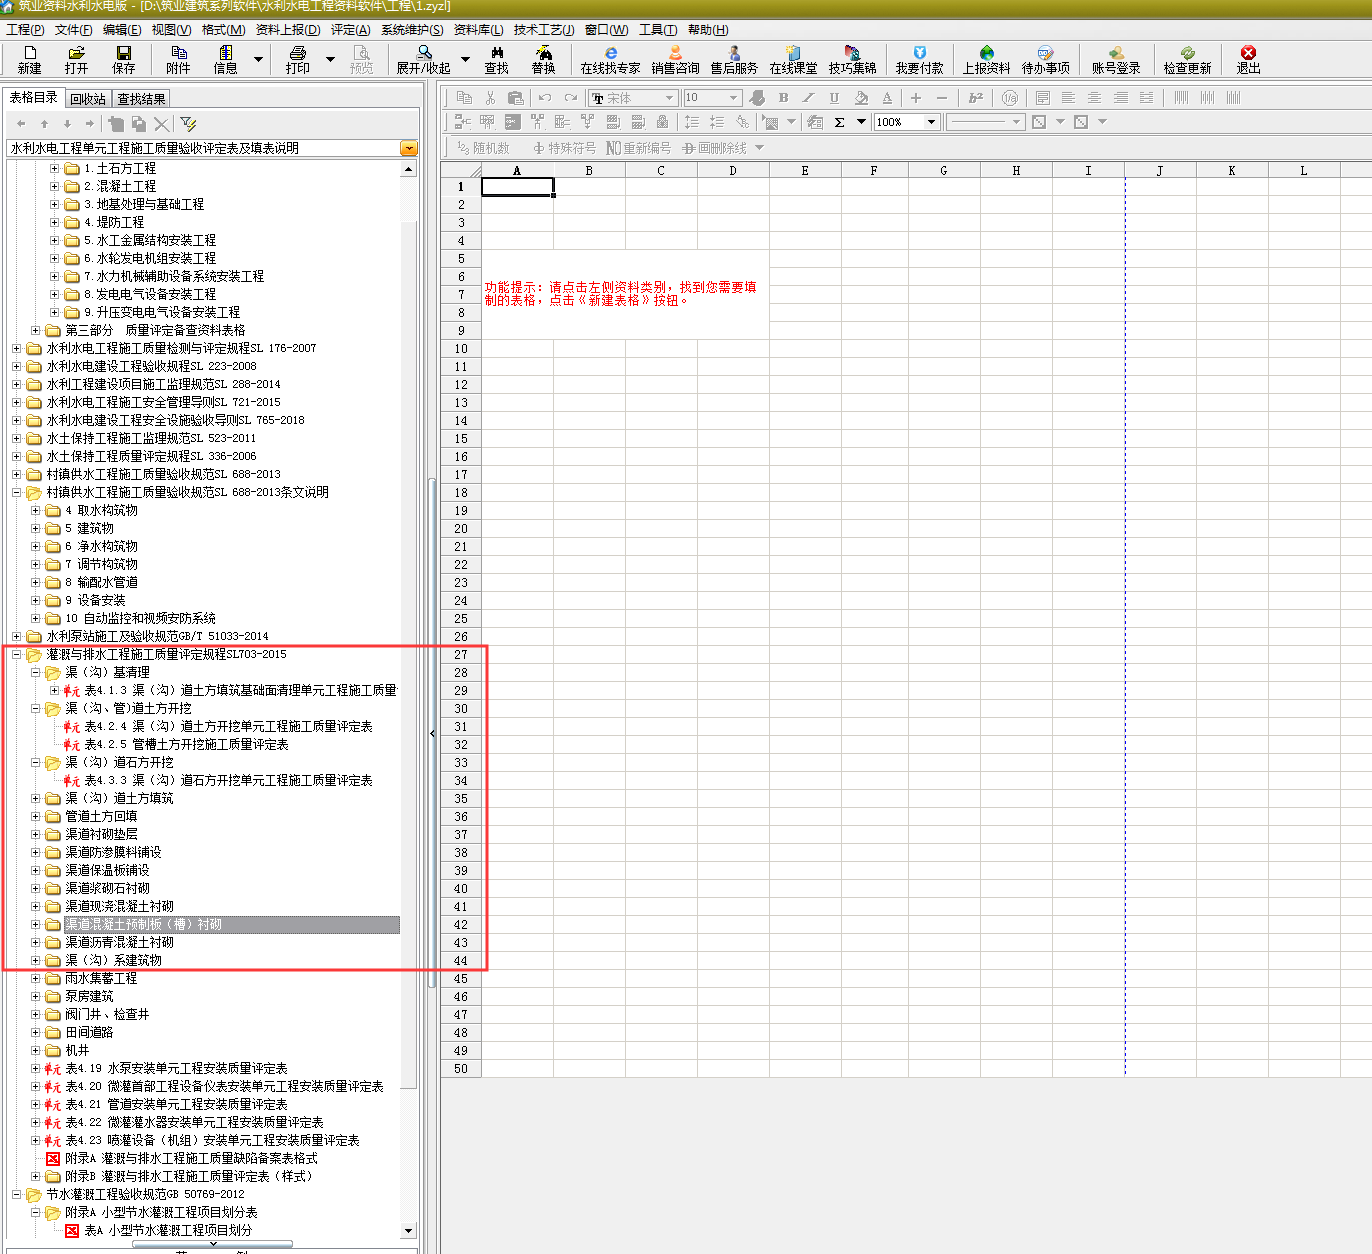Image resolution: width=1372 pixels, height=1254 pixels.
Task: Toggle bold formatting button
Action: point(783,97)
